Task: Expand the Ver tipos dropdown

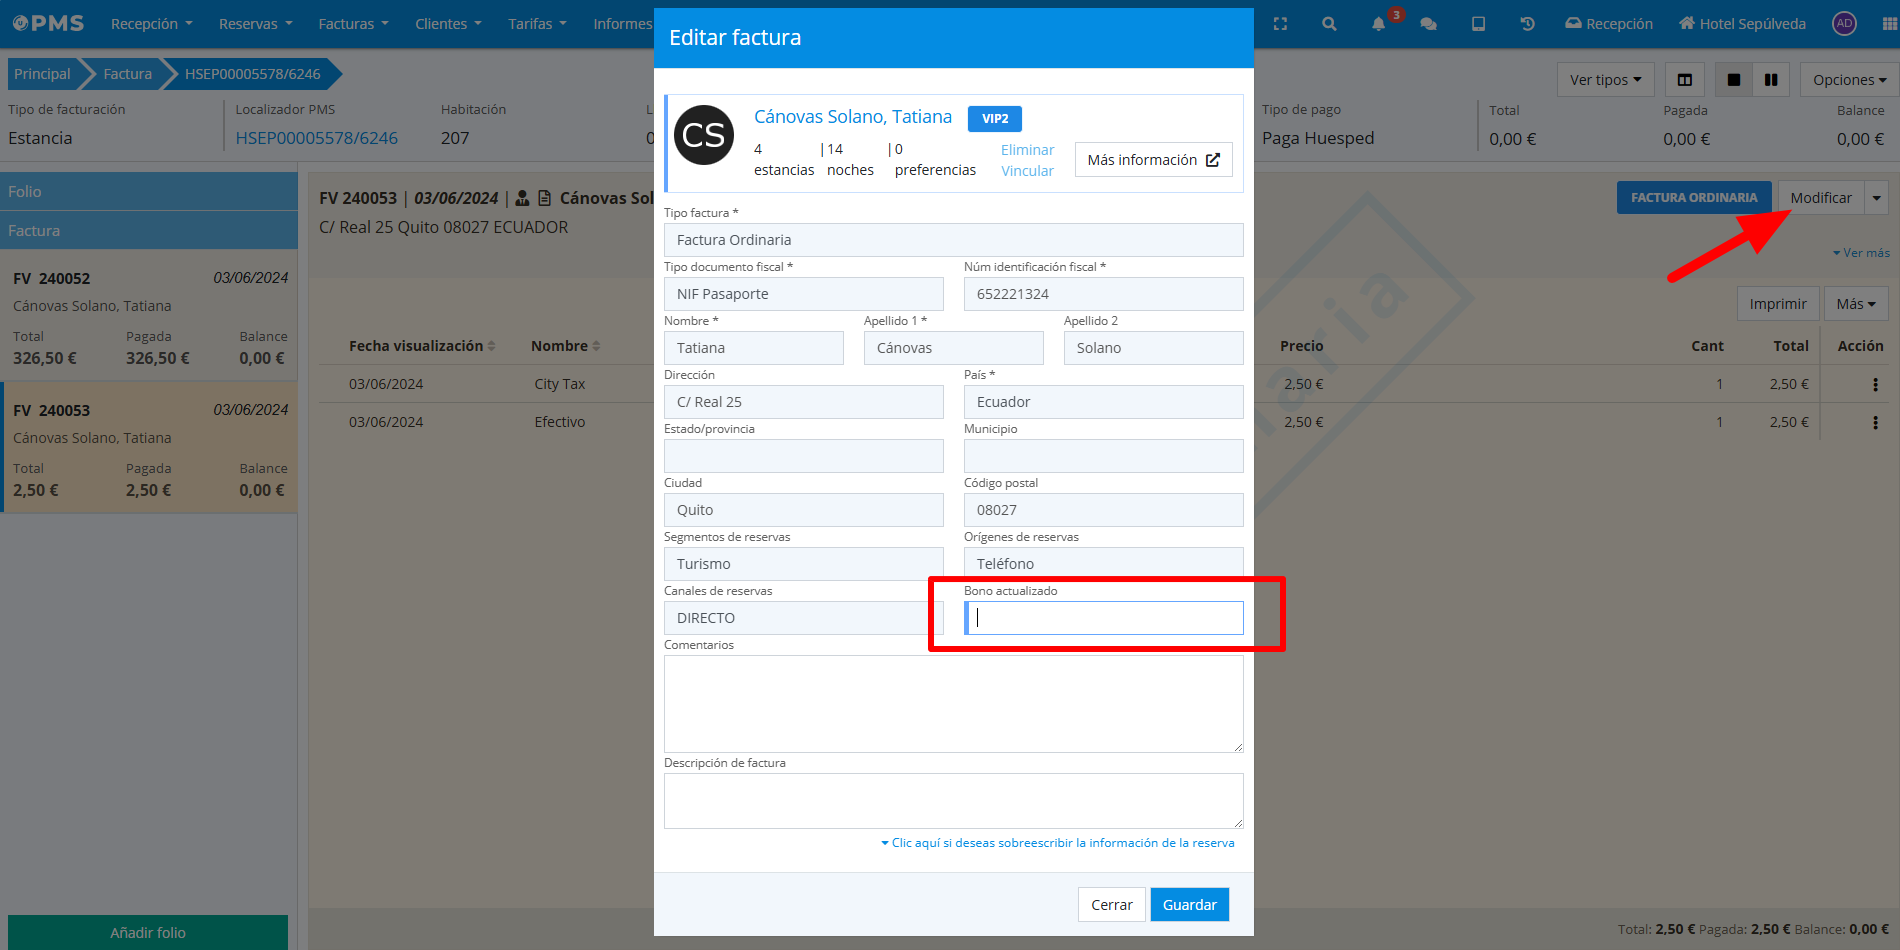Action: 1605,80
